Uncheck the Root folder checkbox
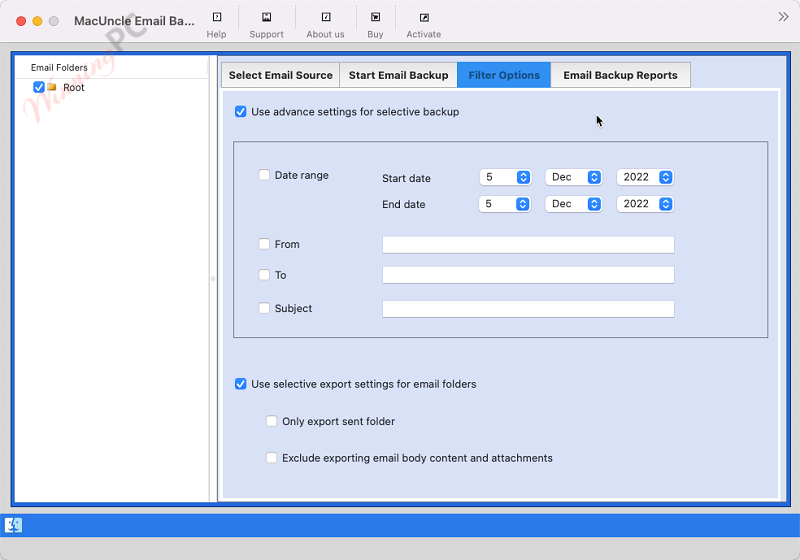 (39, 87)
